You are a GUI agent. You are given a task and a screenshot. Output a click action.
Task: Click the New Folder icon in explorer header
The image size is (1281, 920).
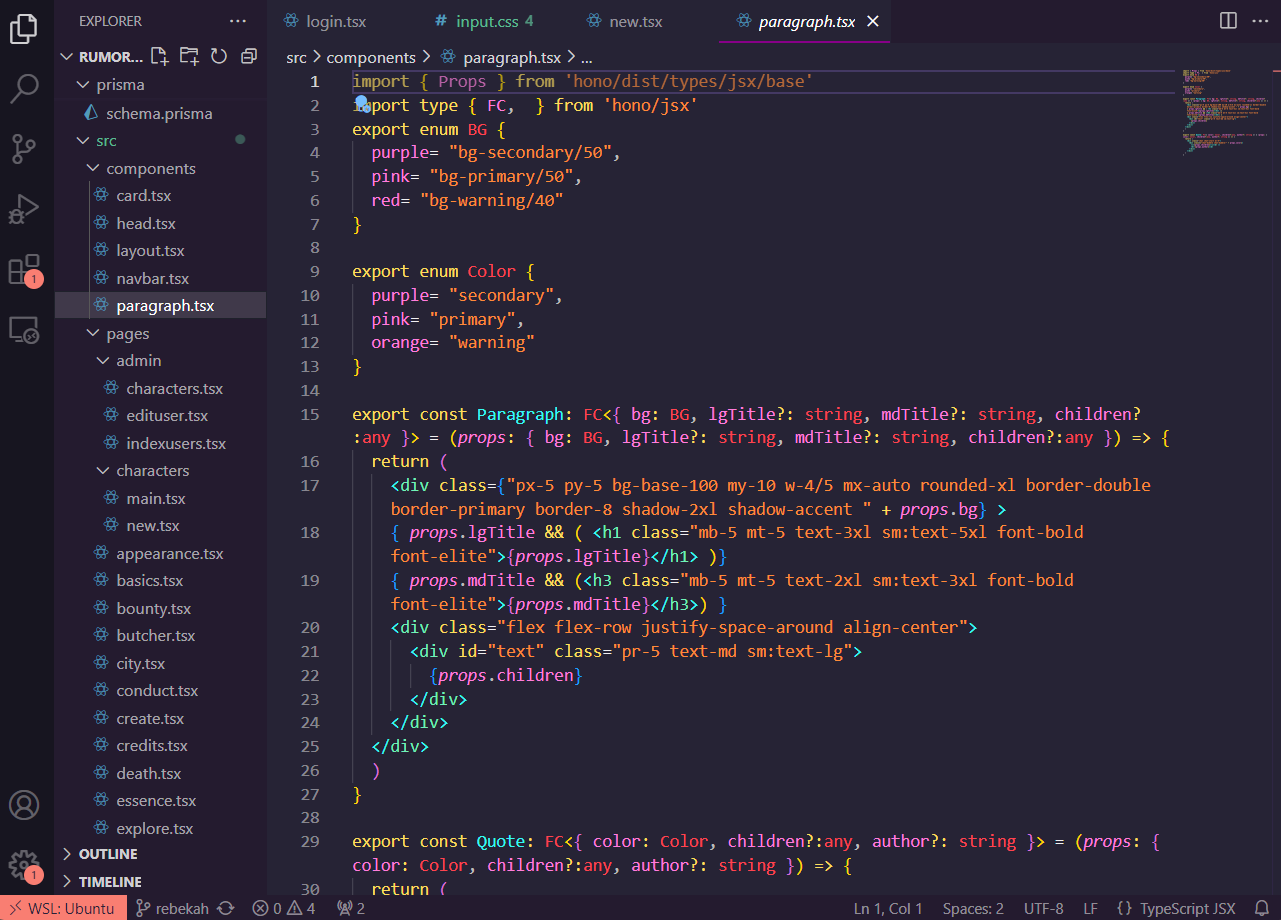[x=189, y=56]
